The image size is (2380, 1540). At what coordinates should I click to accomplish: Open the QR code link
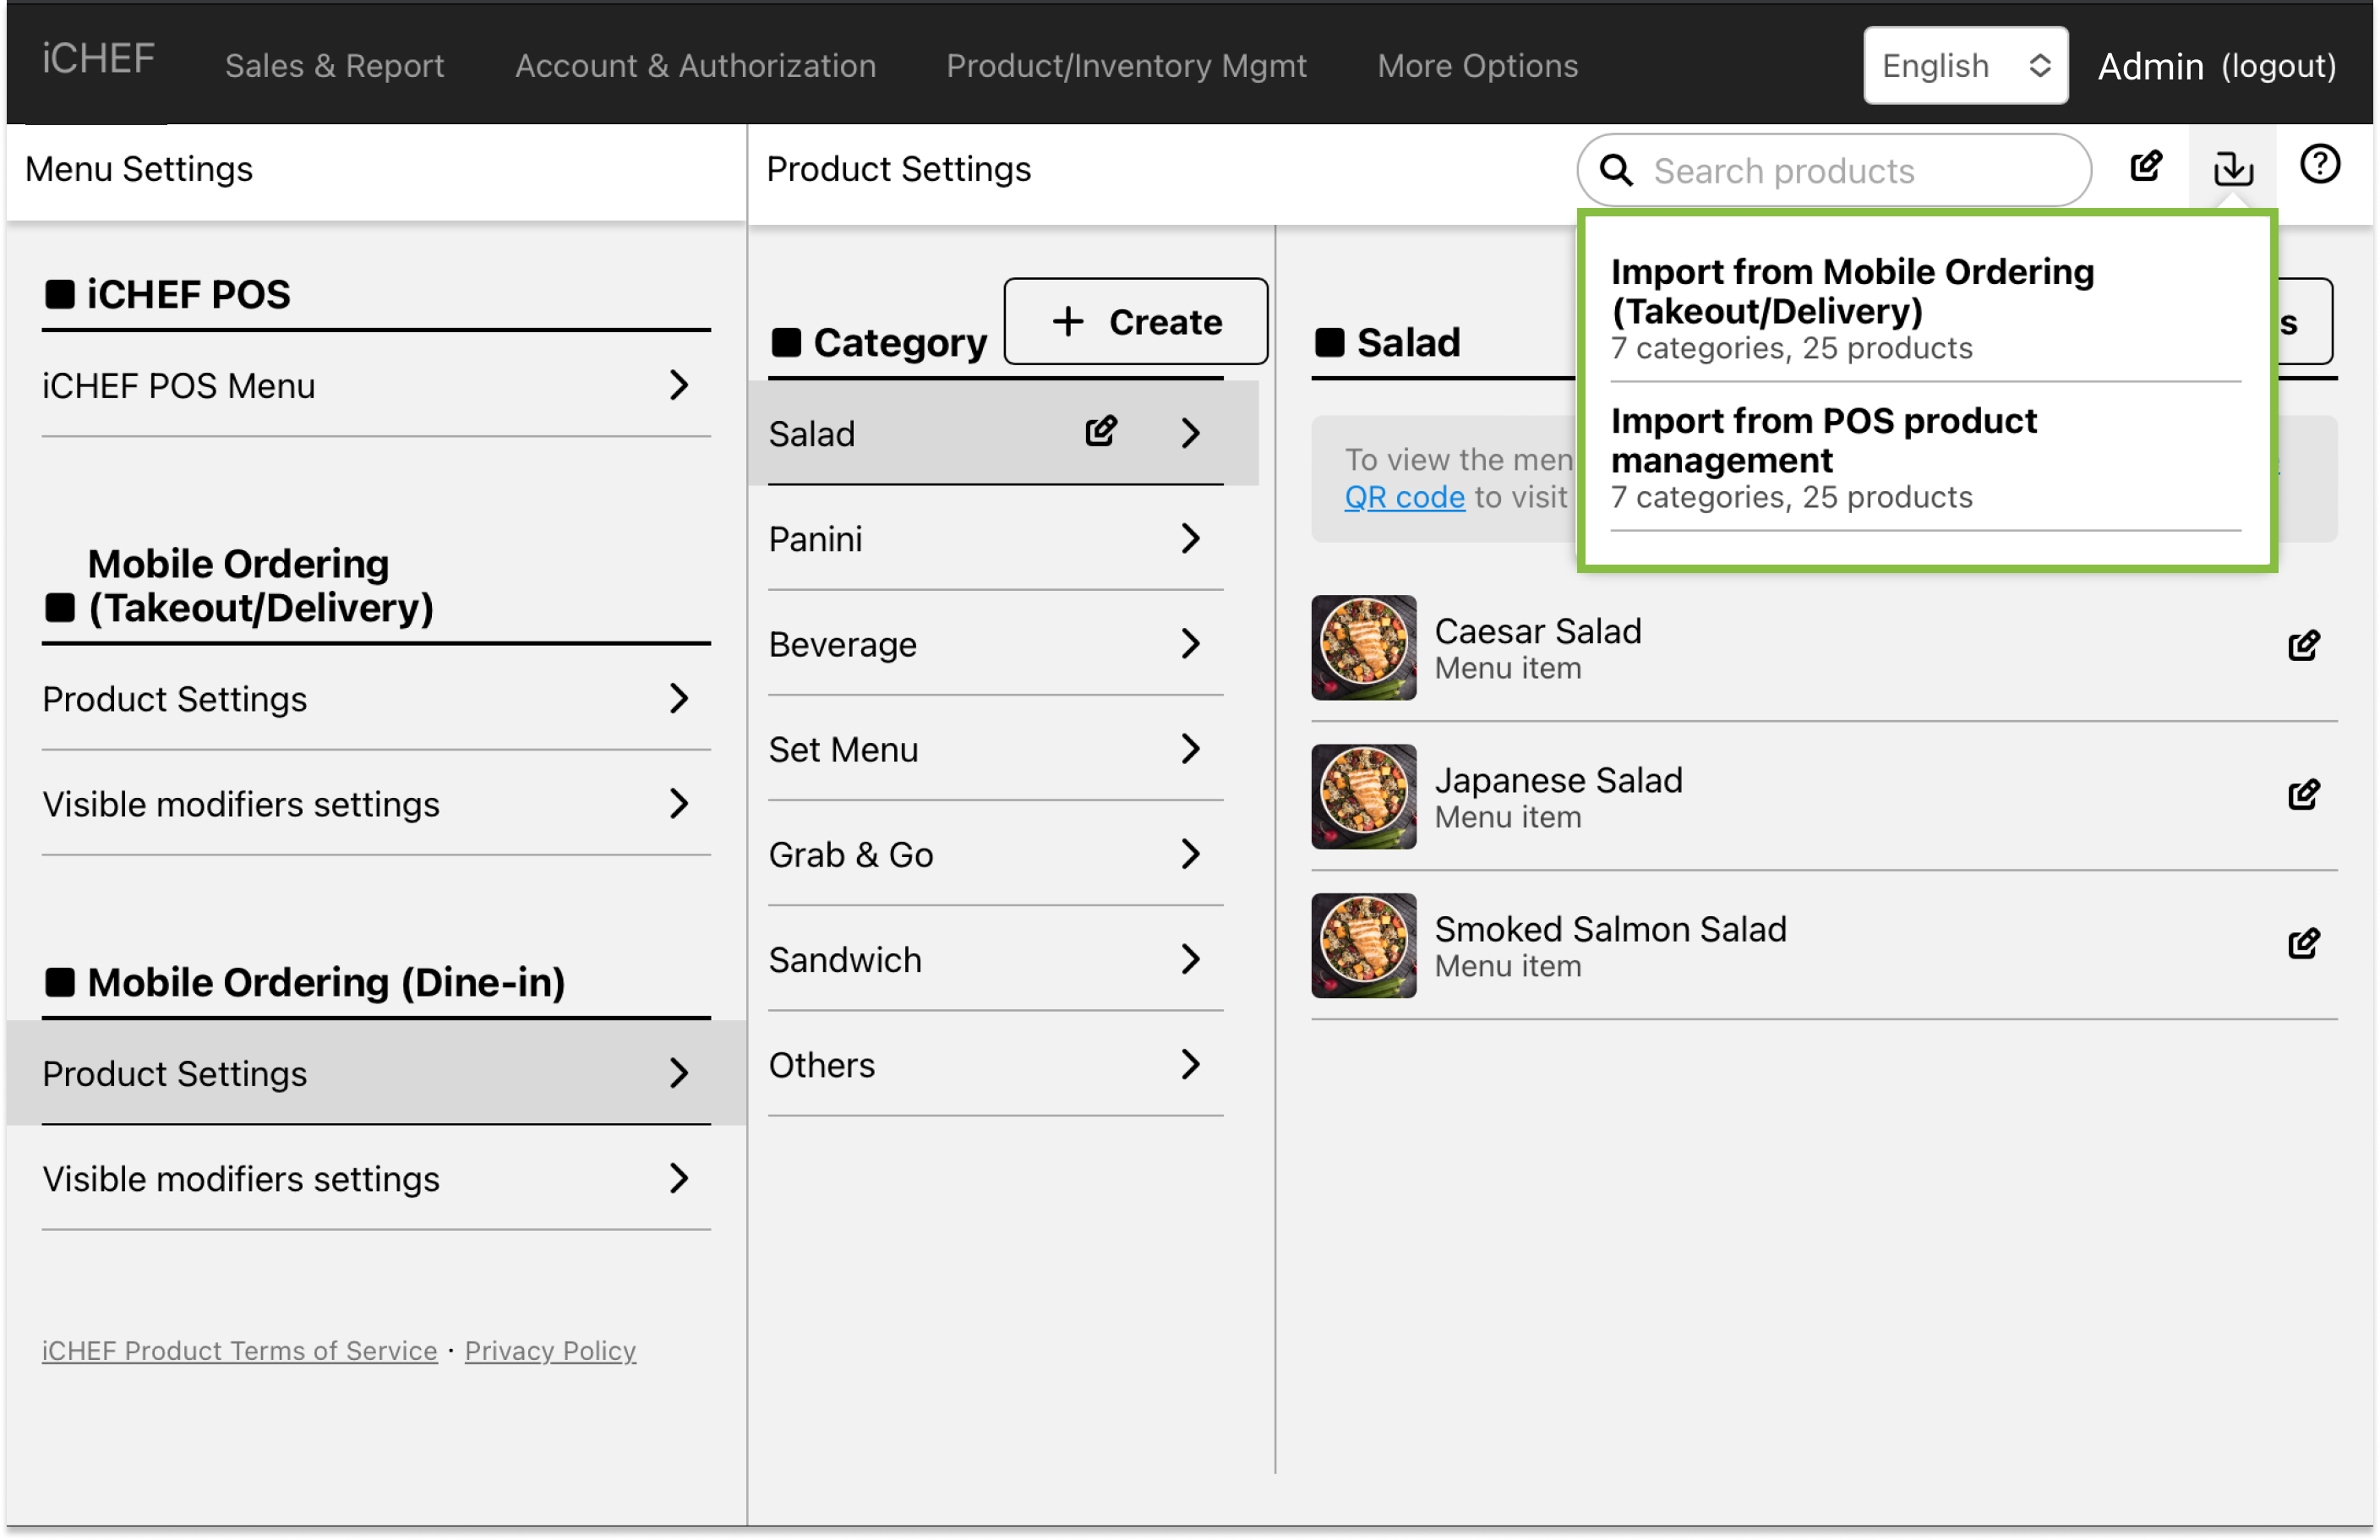click(x=1404, y=497)
